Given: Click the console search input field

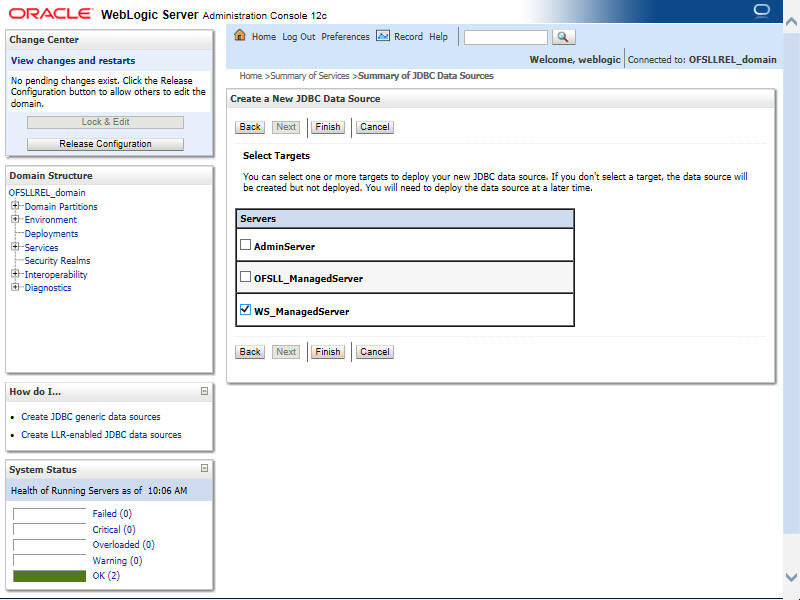Looking at the screenshot, I should [x=506, y=37].
